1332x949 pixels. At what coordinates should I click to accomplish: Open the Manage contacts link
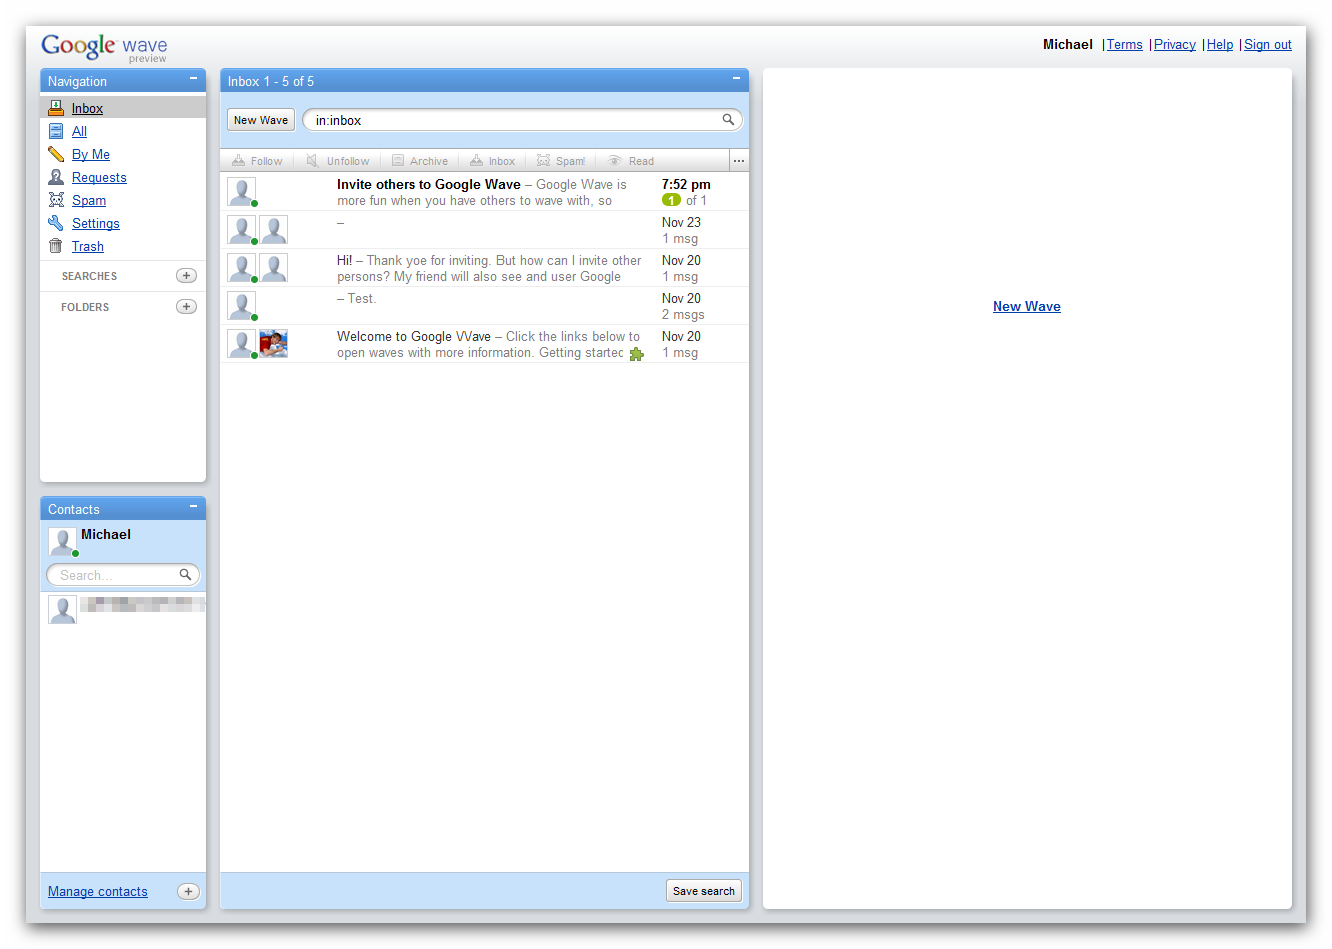pyautogui.click(x=98, y=892)
